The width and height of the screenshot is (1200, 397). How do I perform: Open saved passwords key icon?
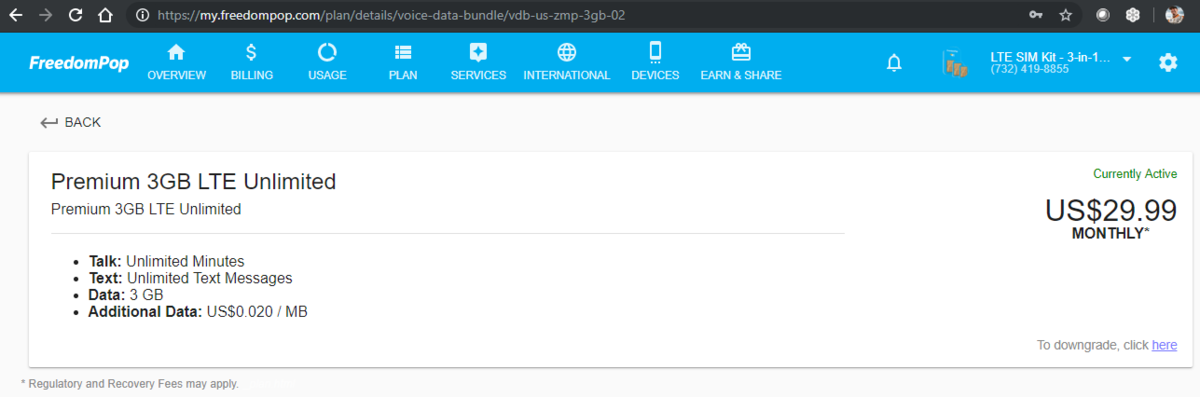pos(1035,16)
